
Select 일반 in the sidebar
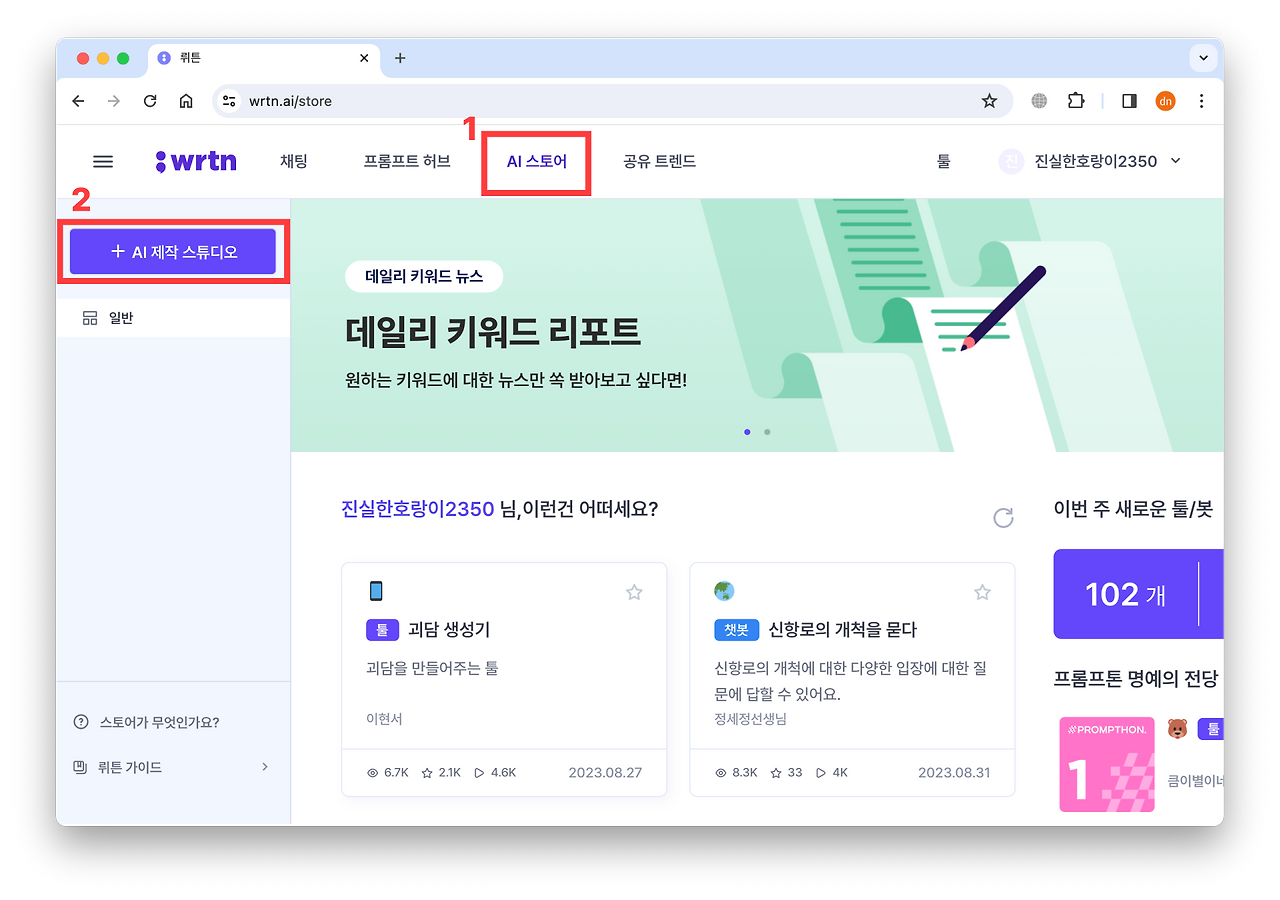click(173, 318)
